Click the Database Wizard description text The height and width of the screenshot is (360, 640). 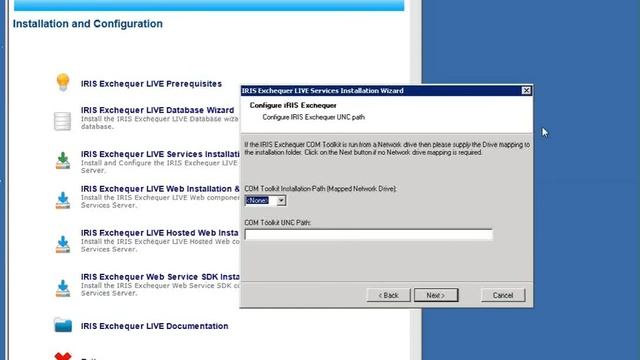pyautogui.click(x=160, y=123)
